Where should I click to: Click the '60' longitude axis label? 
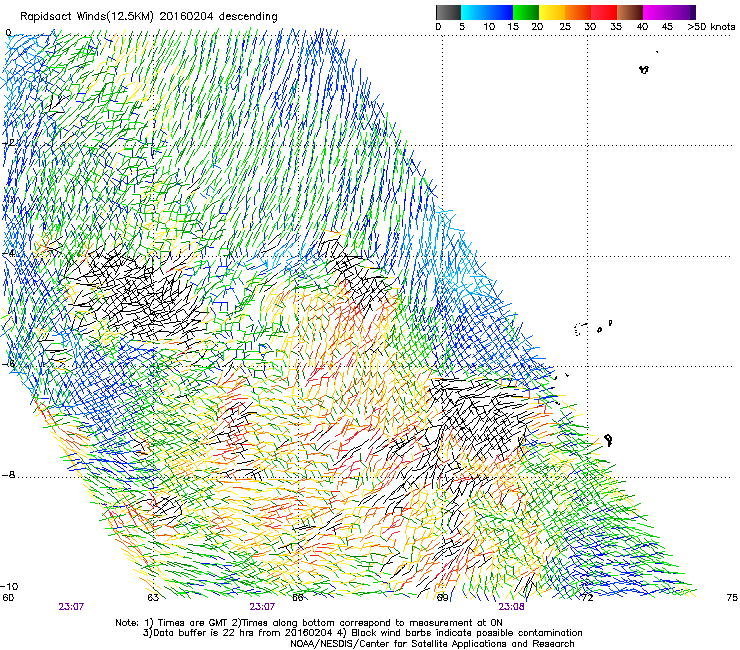tap(8, 598)
